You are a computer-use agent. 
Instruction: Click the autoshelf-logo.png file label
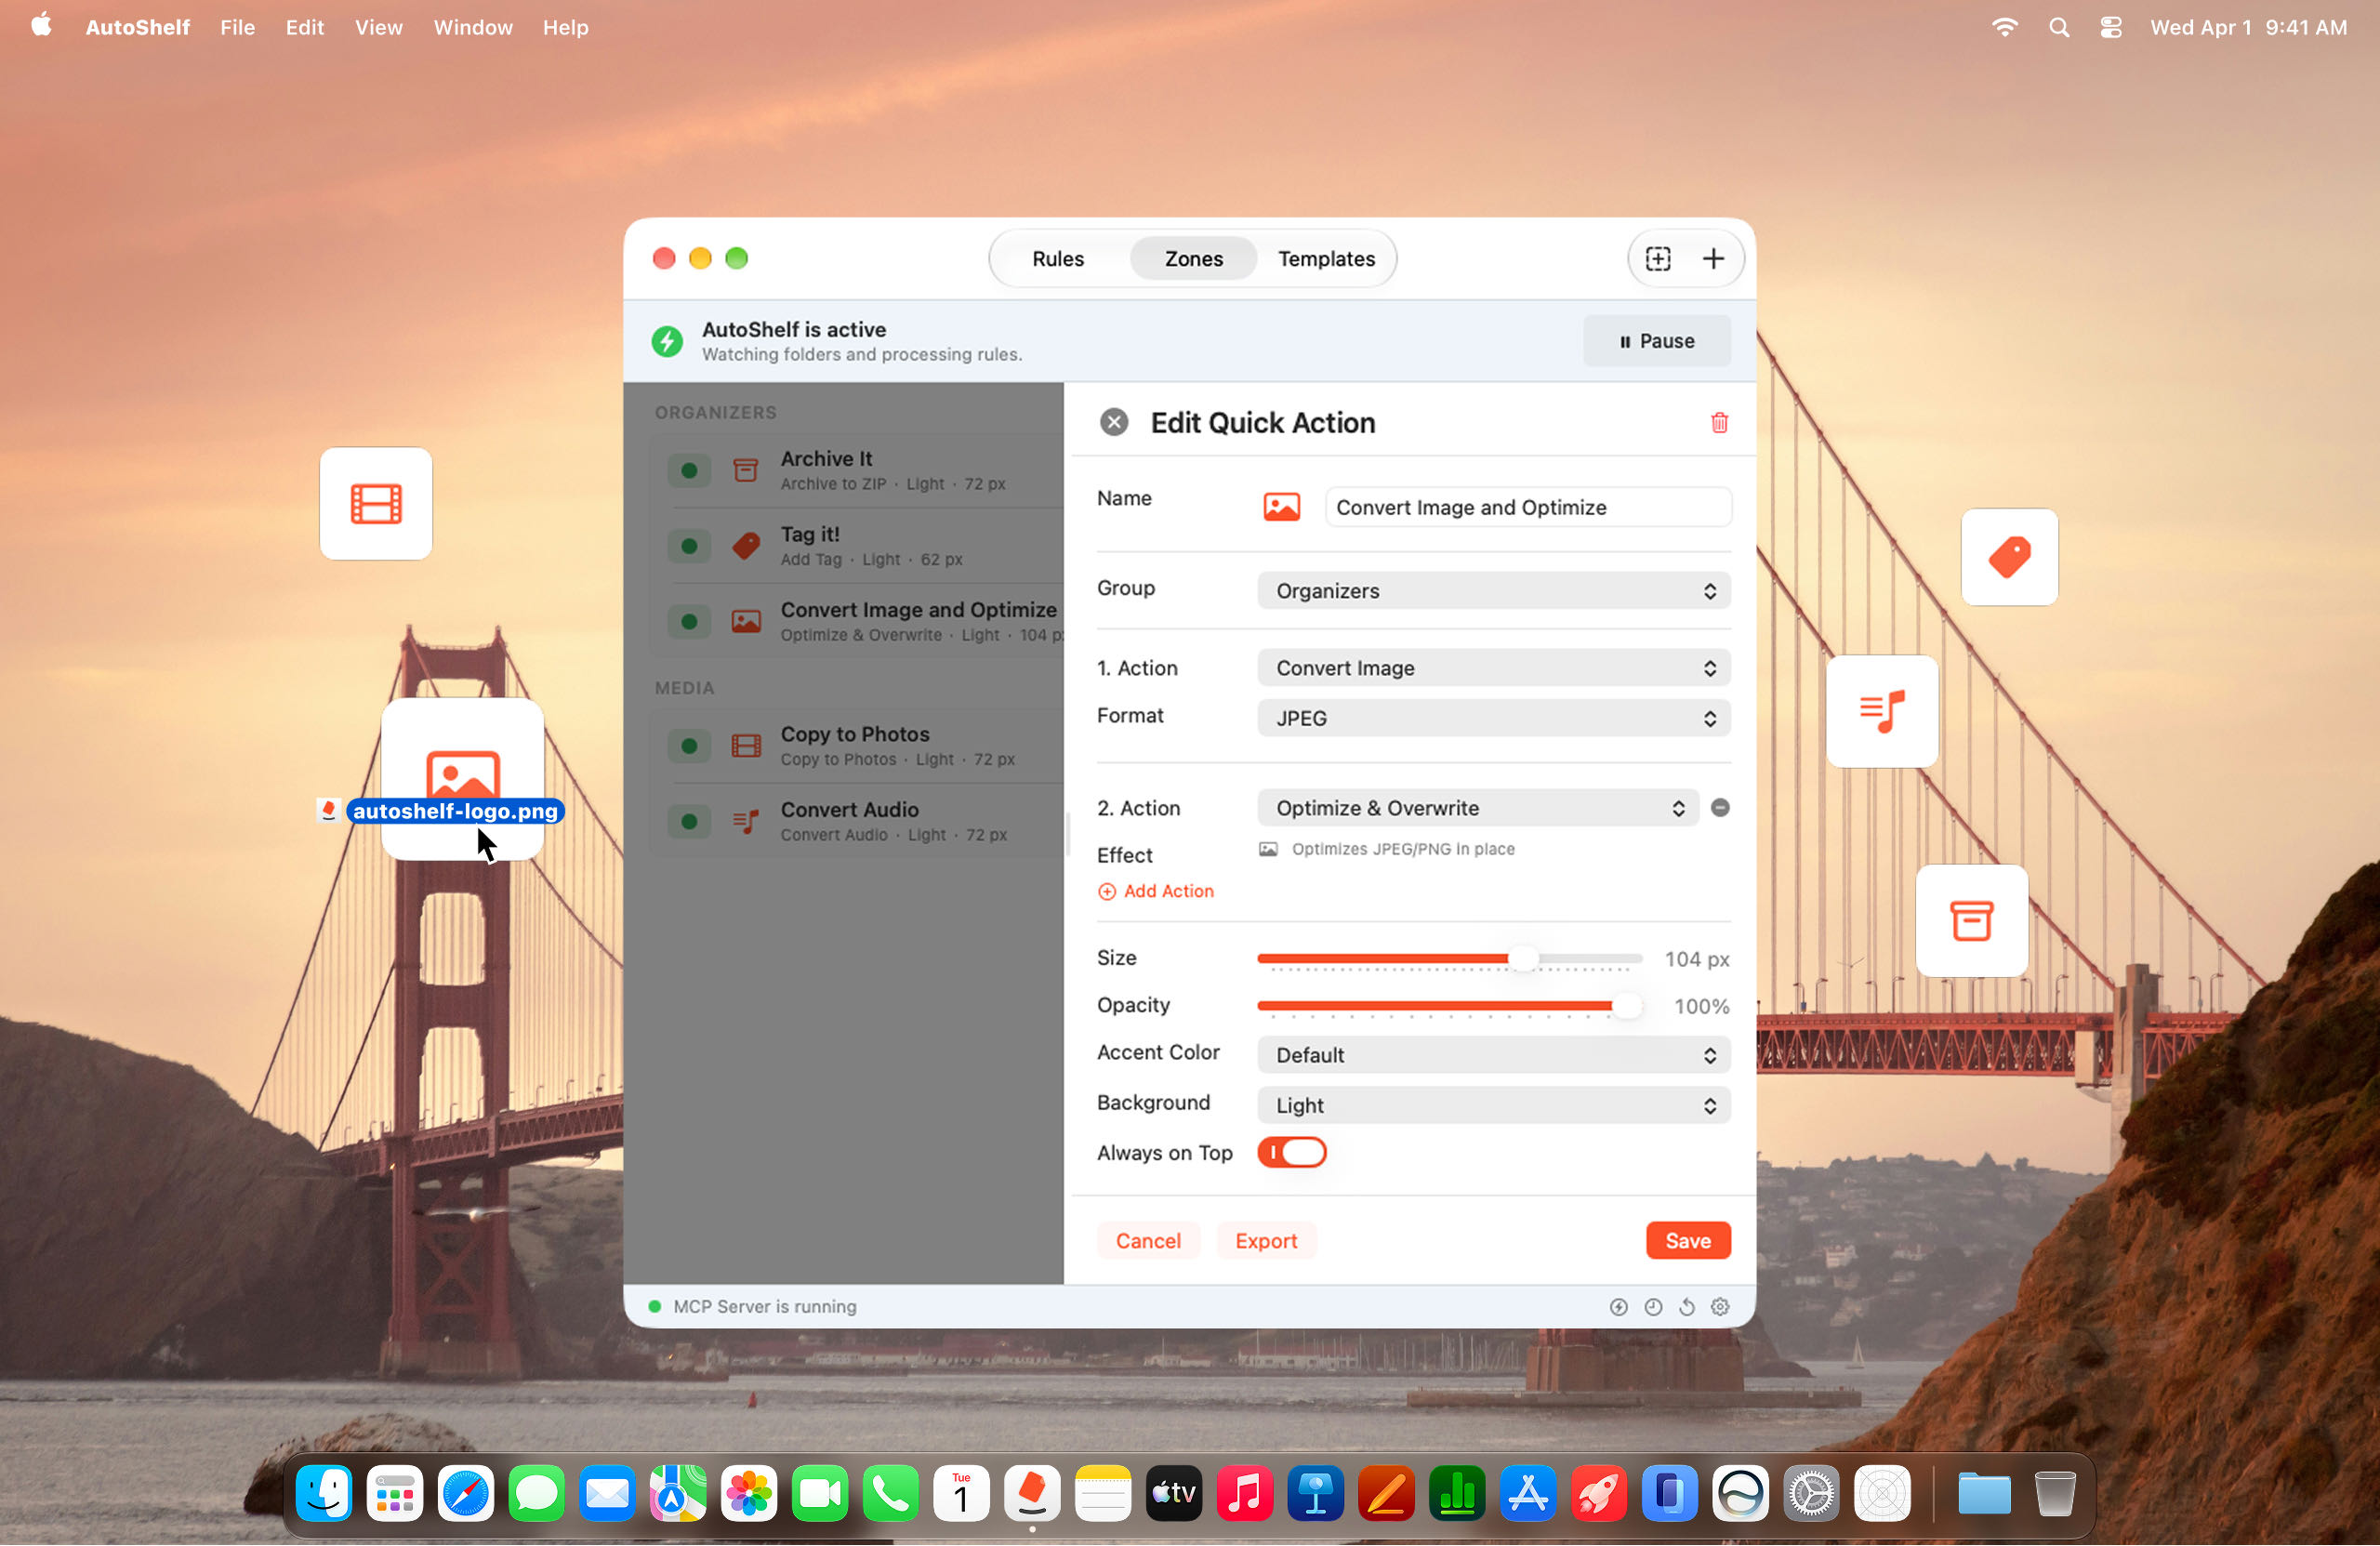tap(455, 811)
